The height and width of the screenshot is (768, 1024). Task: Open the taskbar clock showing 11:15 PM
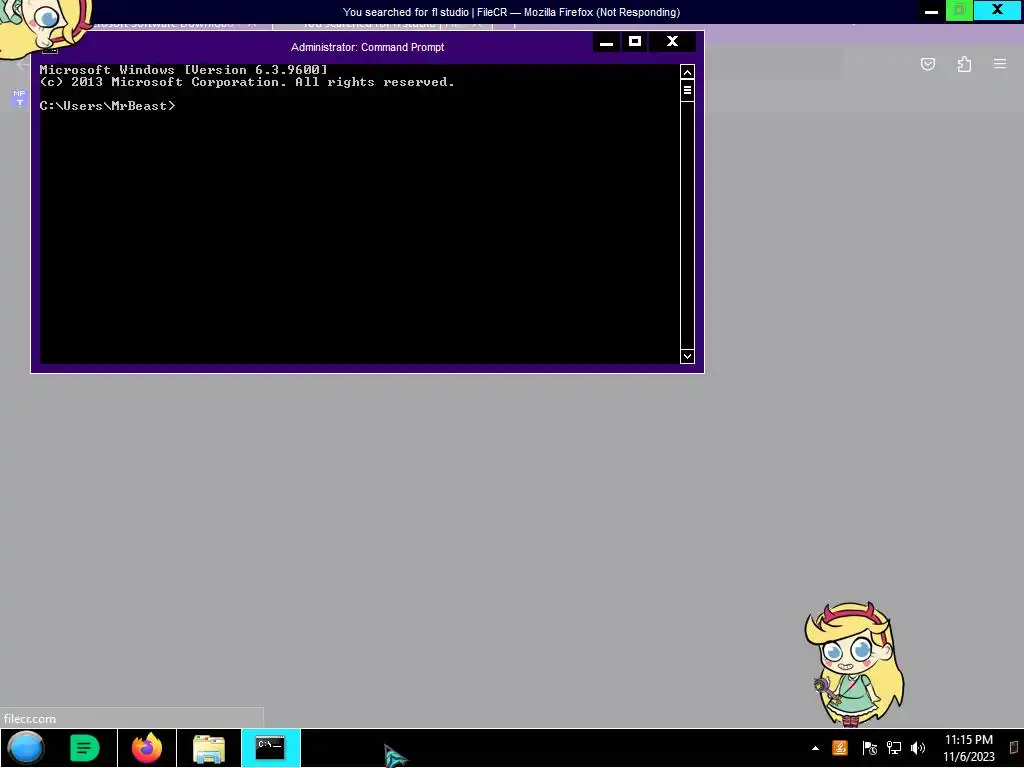tap(968, 740)
